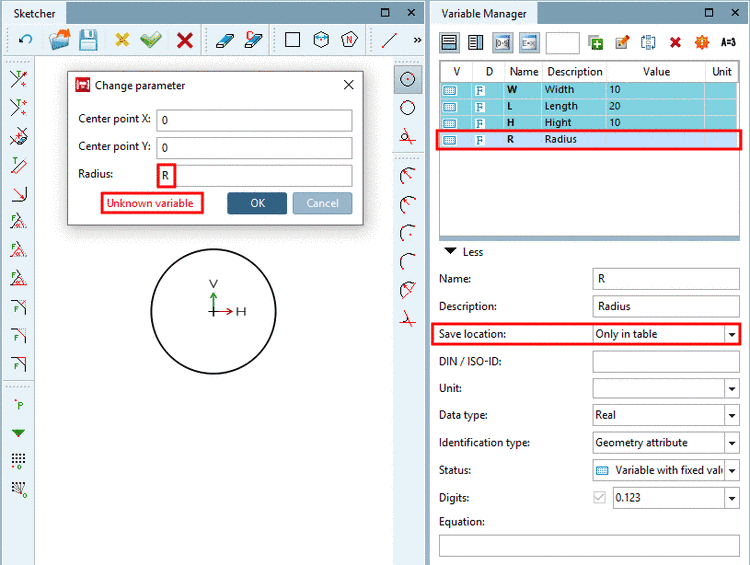Select the eraser tool marked with red C

[254, 40]
